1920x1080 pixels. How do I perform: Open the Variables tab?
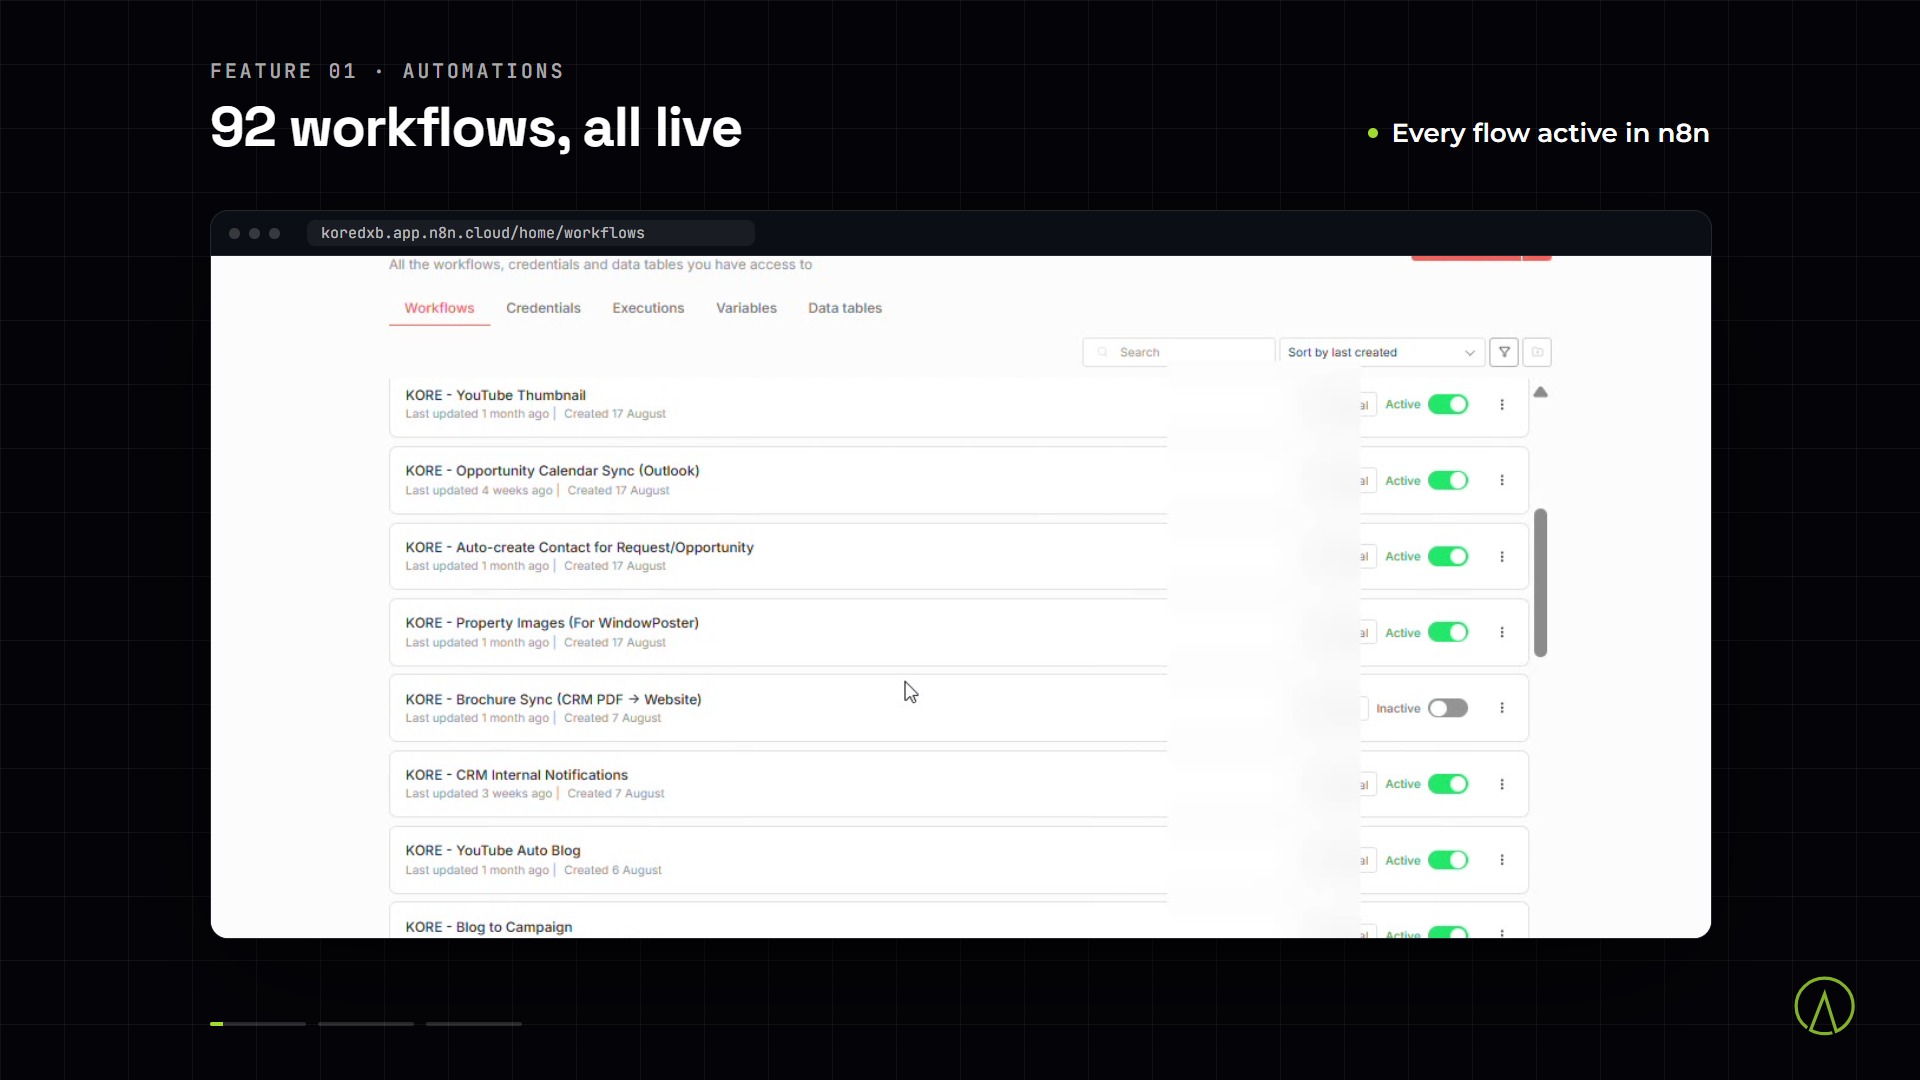tap(746, 308)
